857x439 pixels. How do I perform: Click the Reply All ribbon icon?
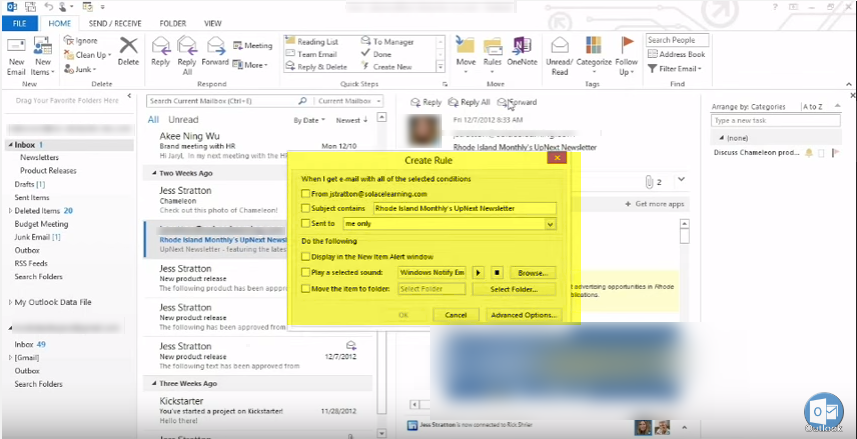click(x=187, y=50)
